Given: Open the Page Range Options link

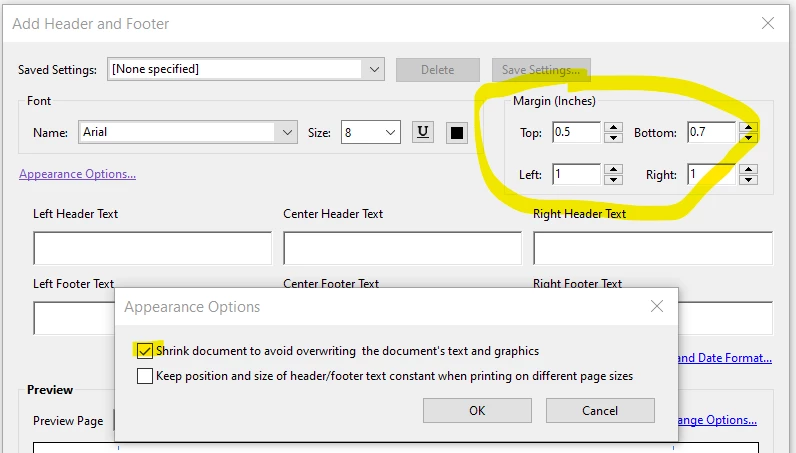Looking at the screenshot, I should point(717,420).
